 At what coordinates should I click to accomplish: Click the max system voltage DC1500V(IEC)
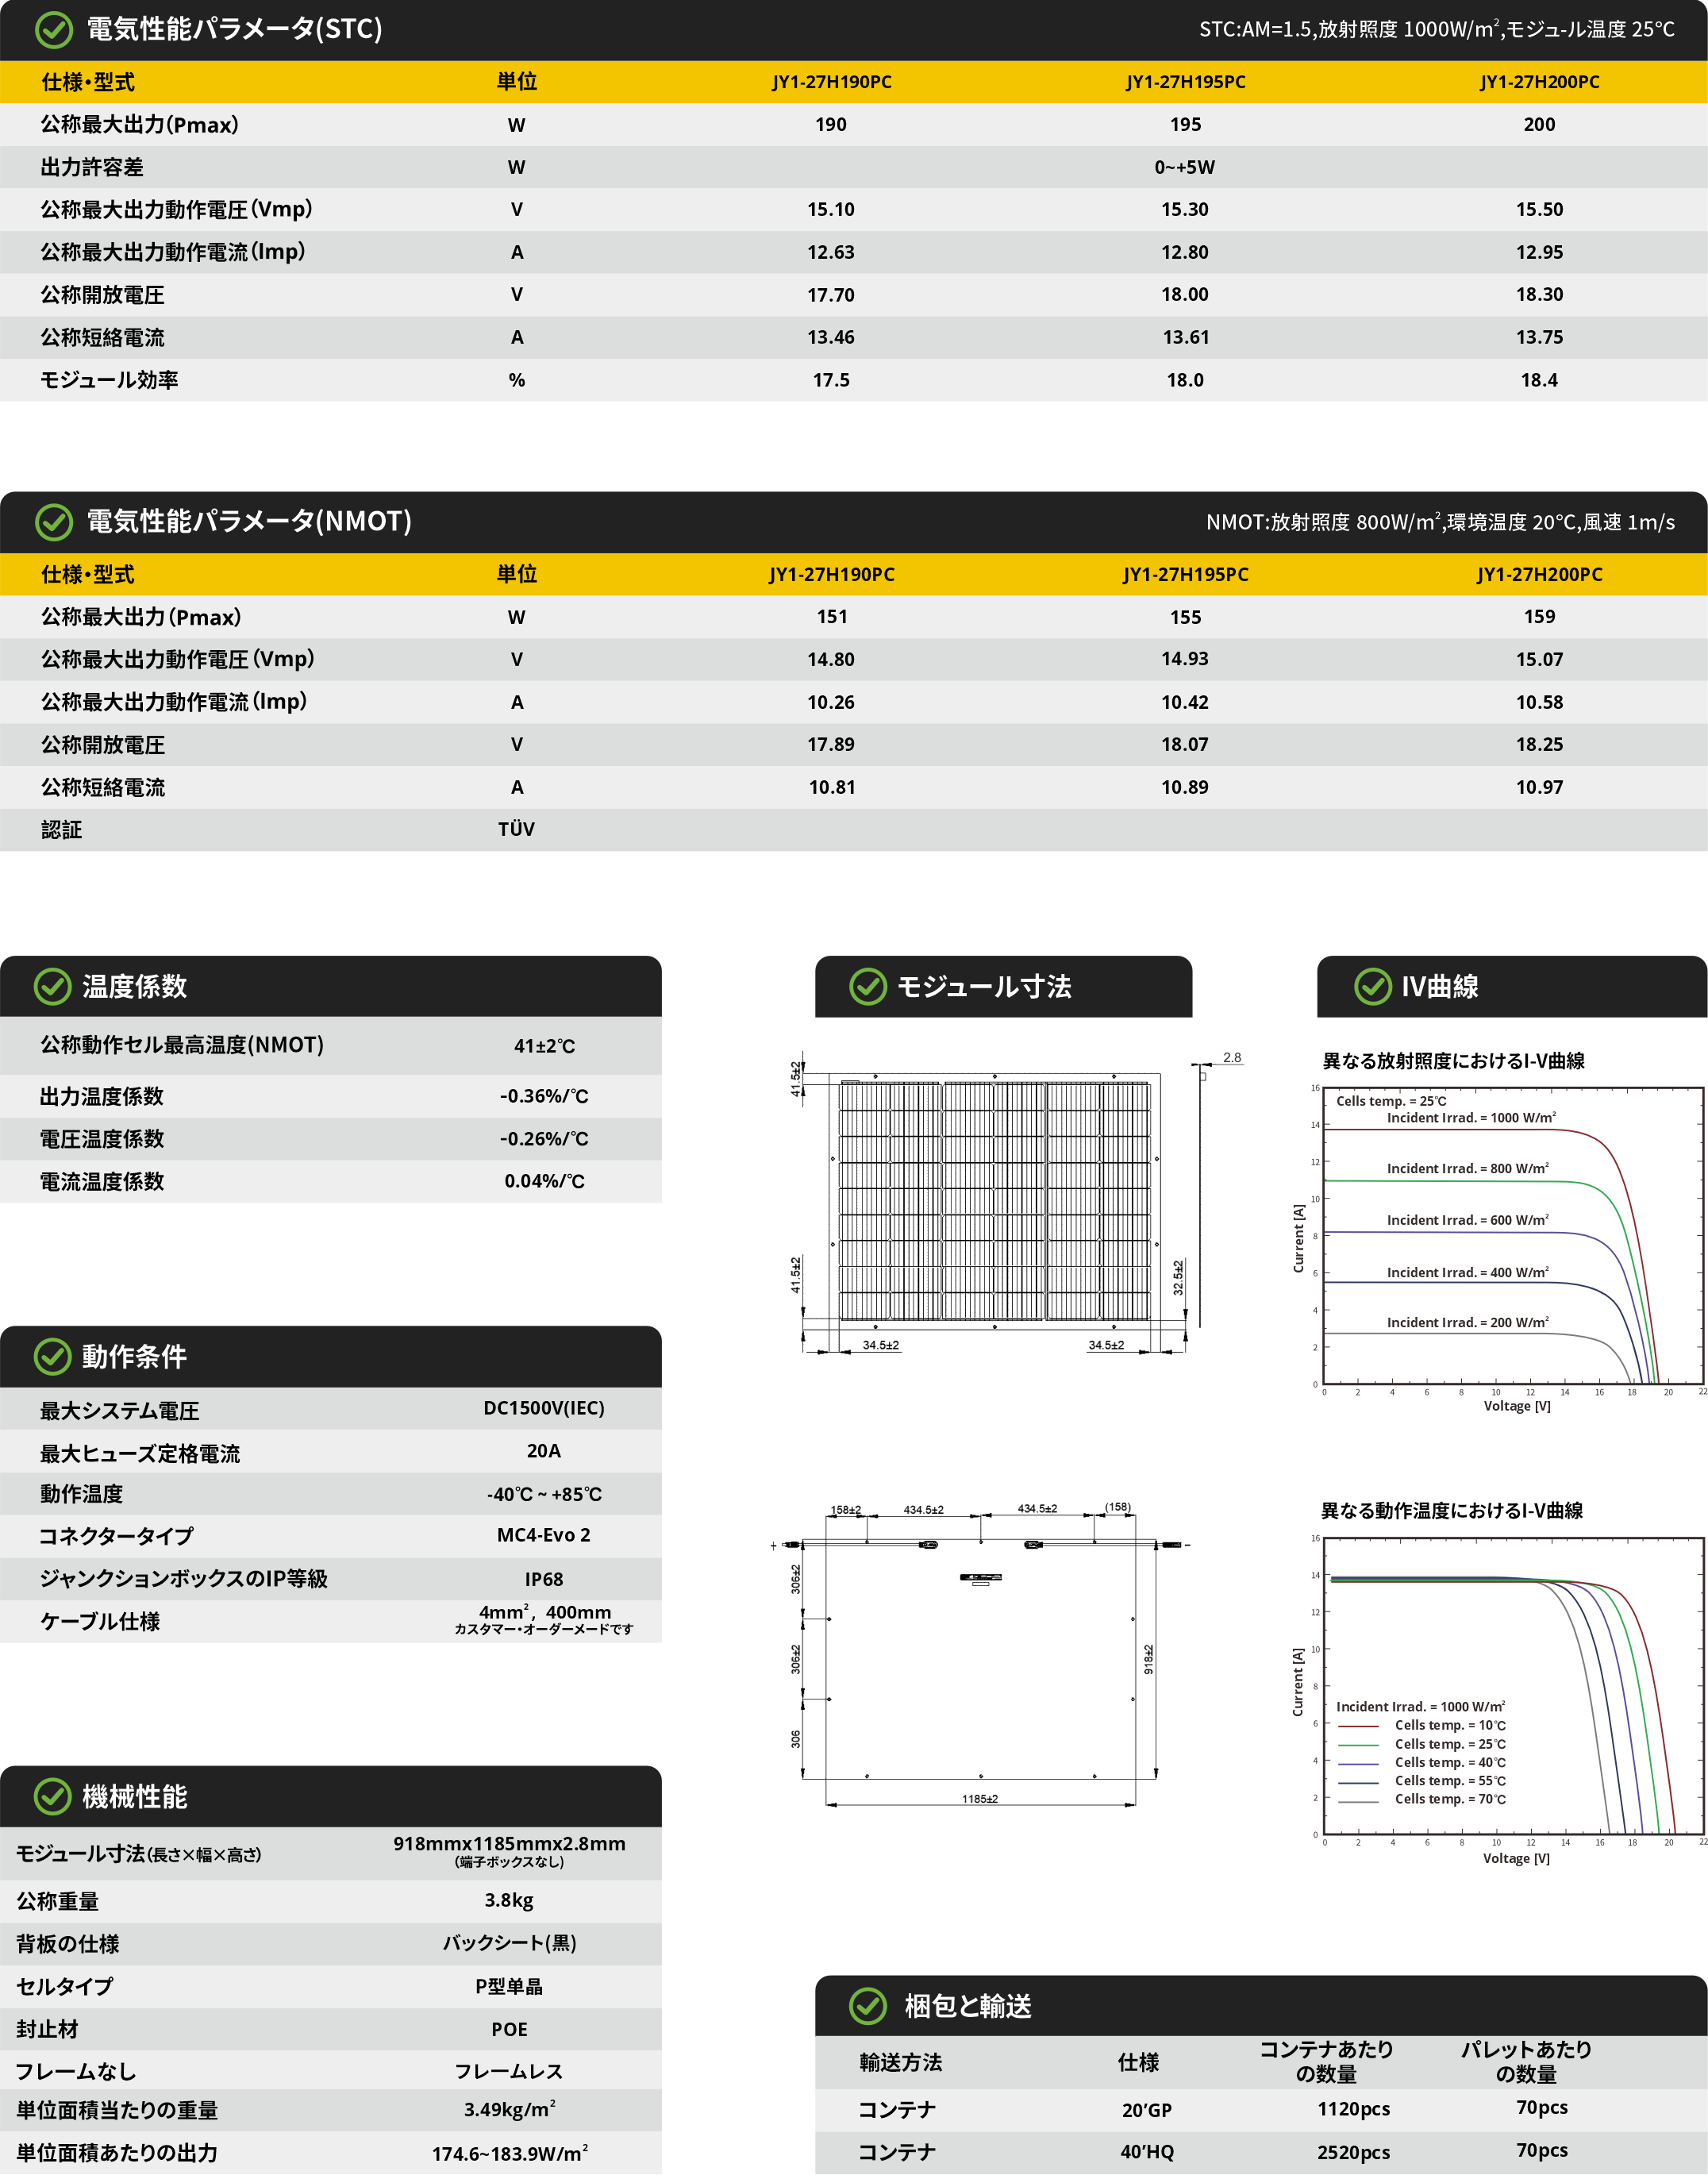pos(544,1409)
